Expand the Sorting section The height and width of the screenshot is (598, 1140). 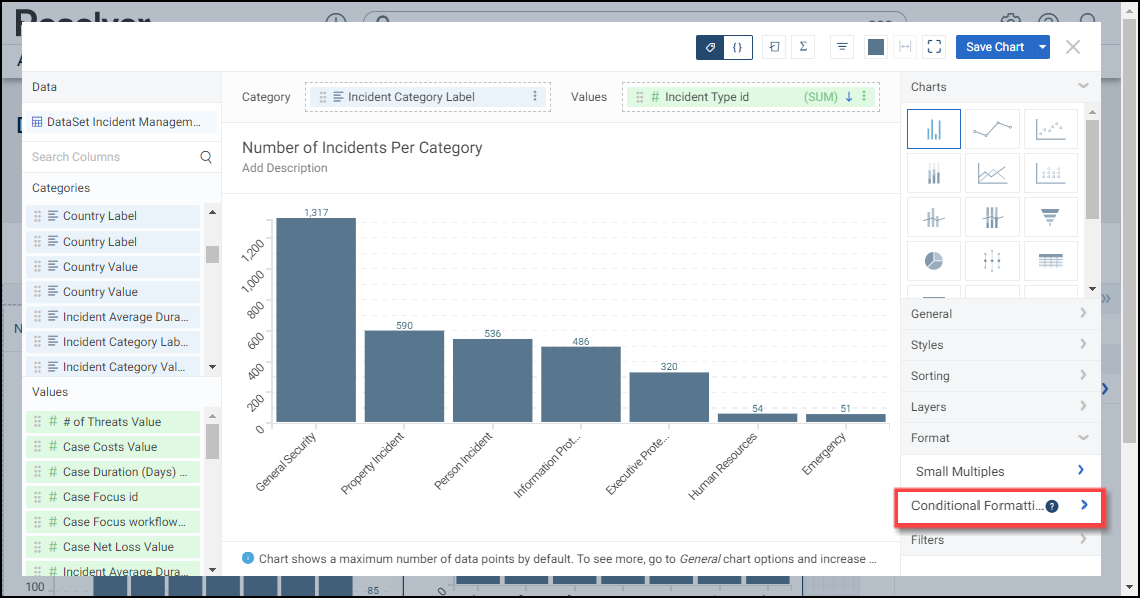1000,376
